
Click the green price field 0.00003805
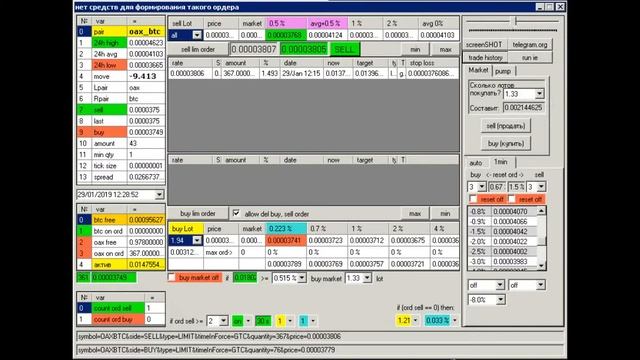point(304,49)
